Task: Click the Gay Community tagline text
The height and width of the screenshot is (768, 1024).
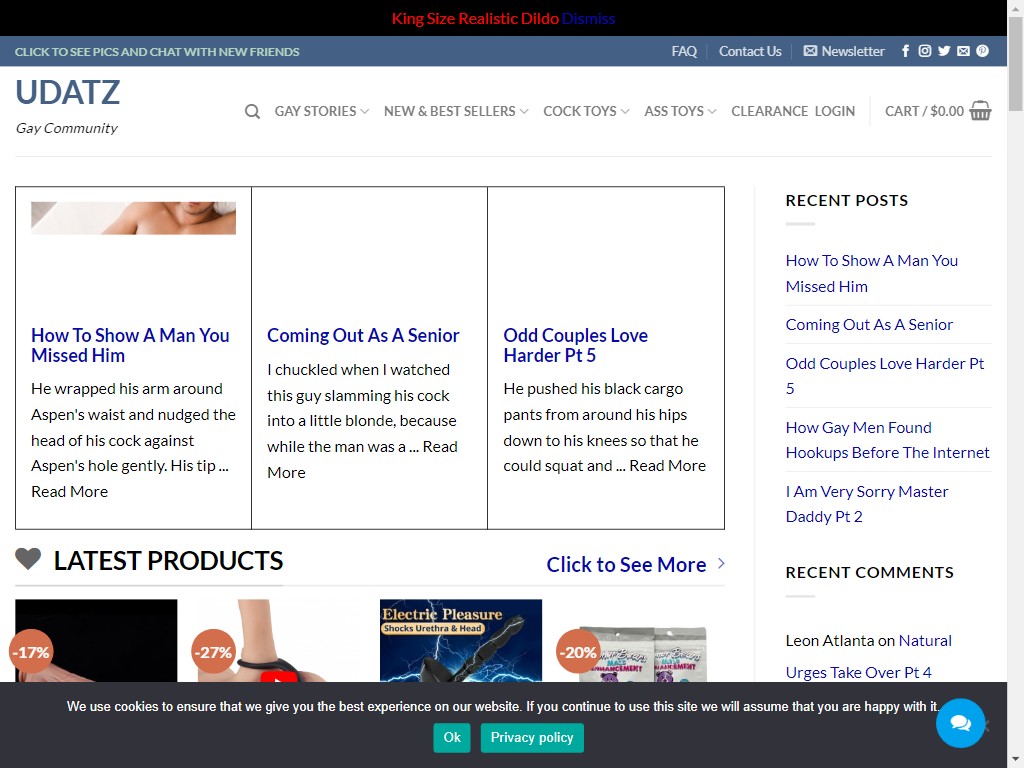Action: click(67, 128)
